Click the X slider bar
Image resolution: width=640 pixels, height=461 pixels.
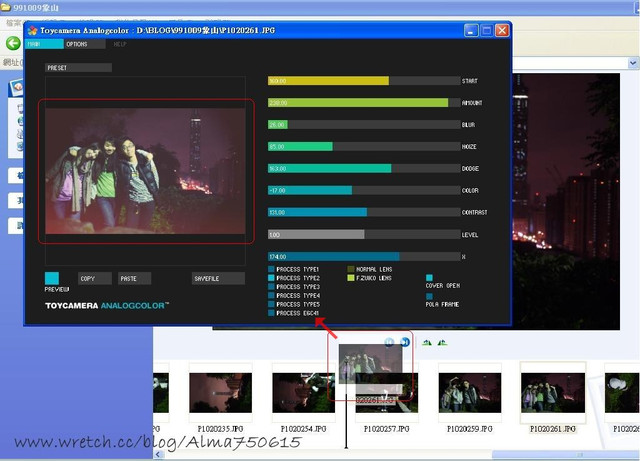tap(364, 256)
